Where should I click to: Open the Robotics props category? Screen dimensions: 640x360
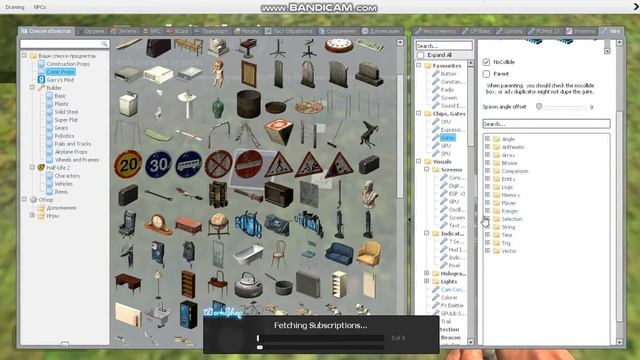pyautogui.click(x=64, y=136)
